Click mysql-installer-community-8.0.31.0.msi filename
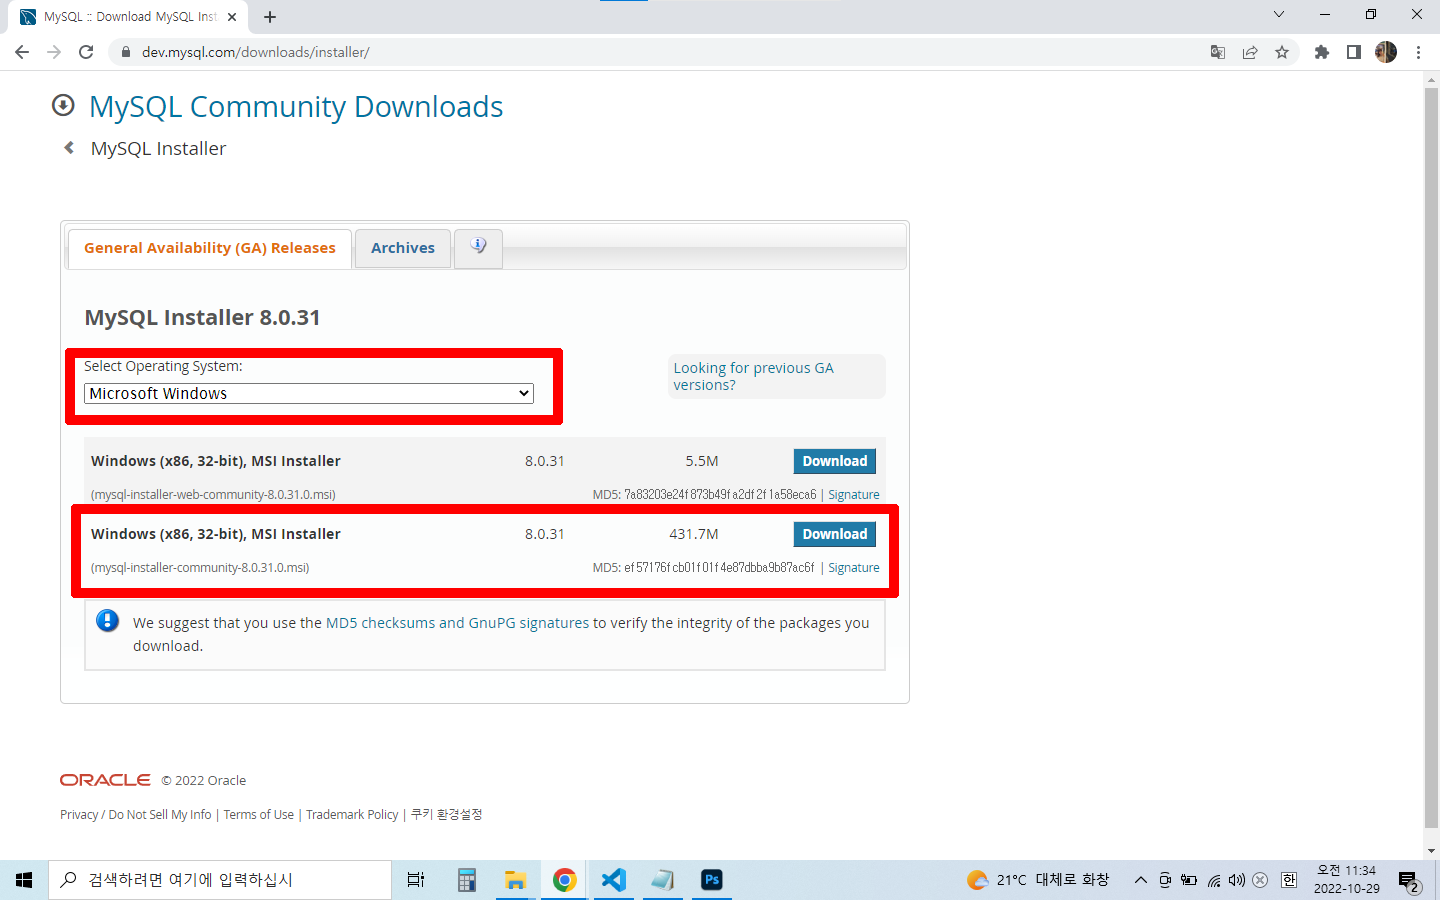The height and width of the screenshot is (900, 1440). point(200,568)
